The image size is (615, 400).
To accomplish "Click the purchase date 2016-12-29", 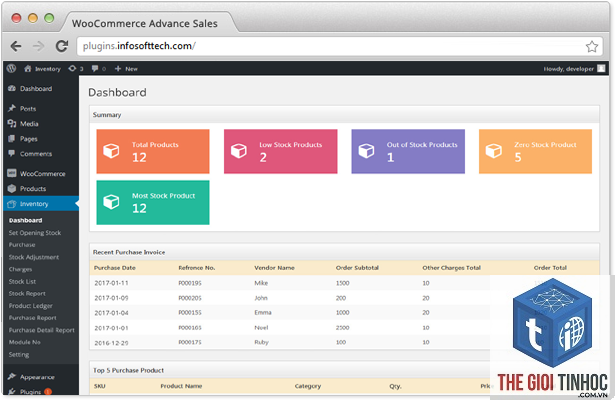I will pyautogui.click(x=111, y=343).
